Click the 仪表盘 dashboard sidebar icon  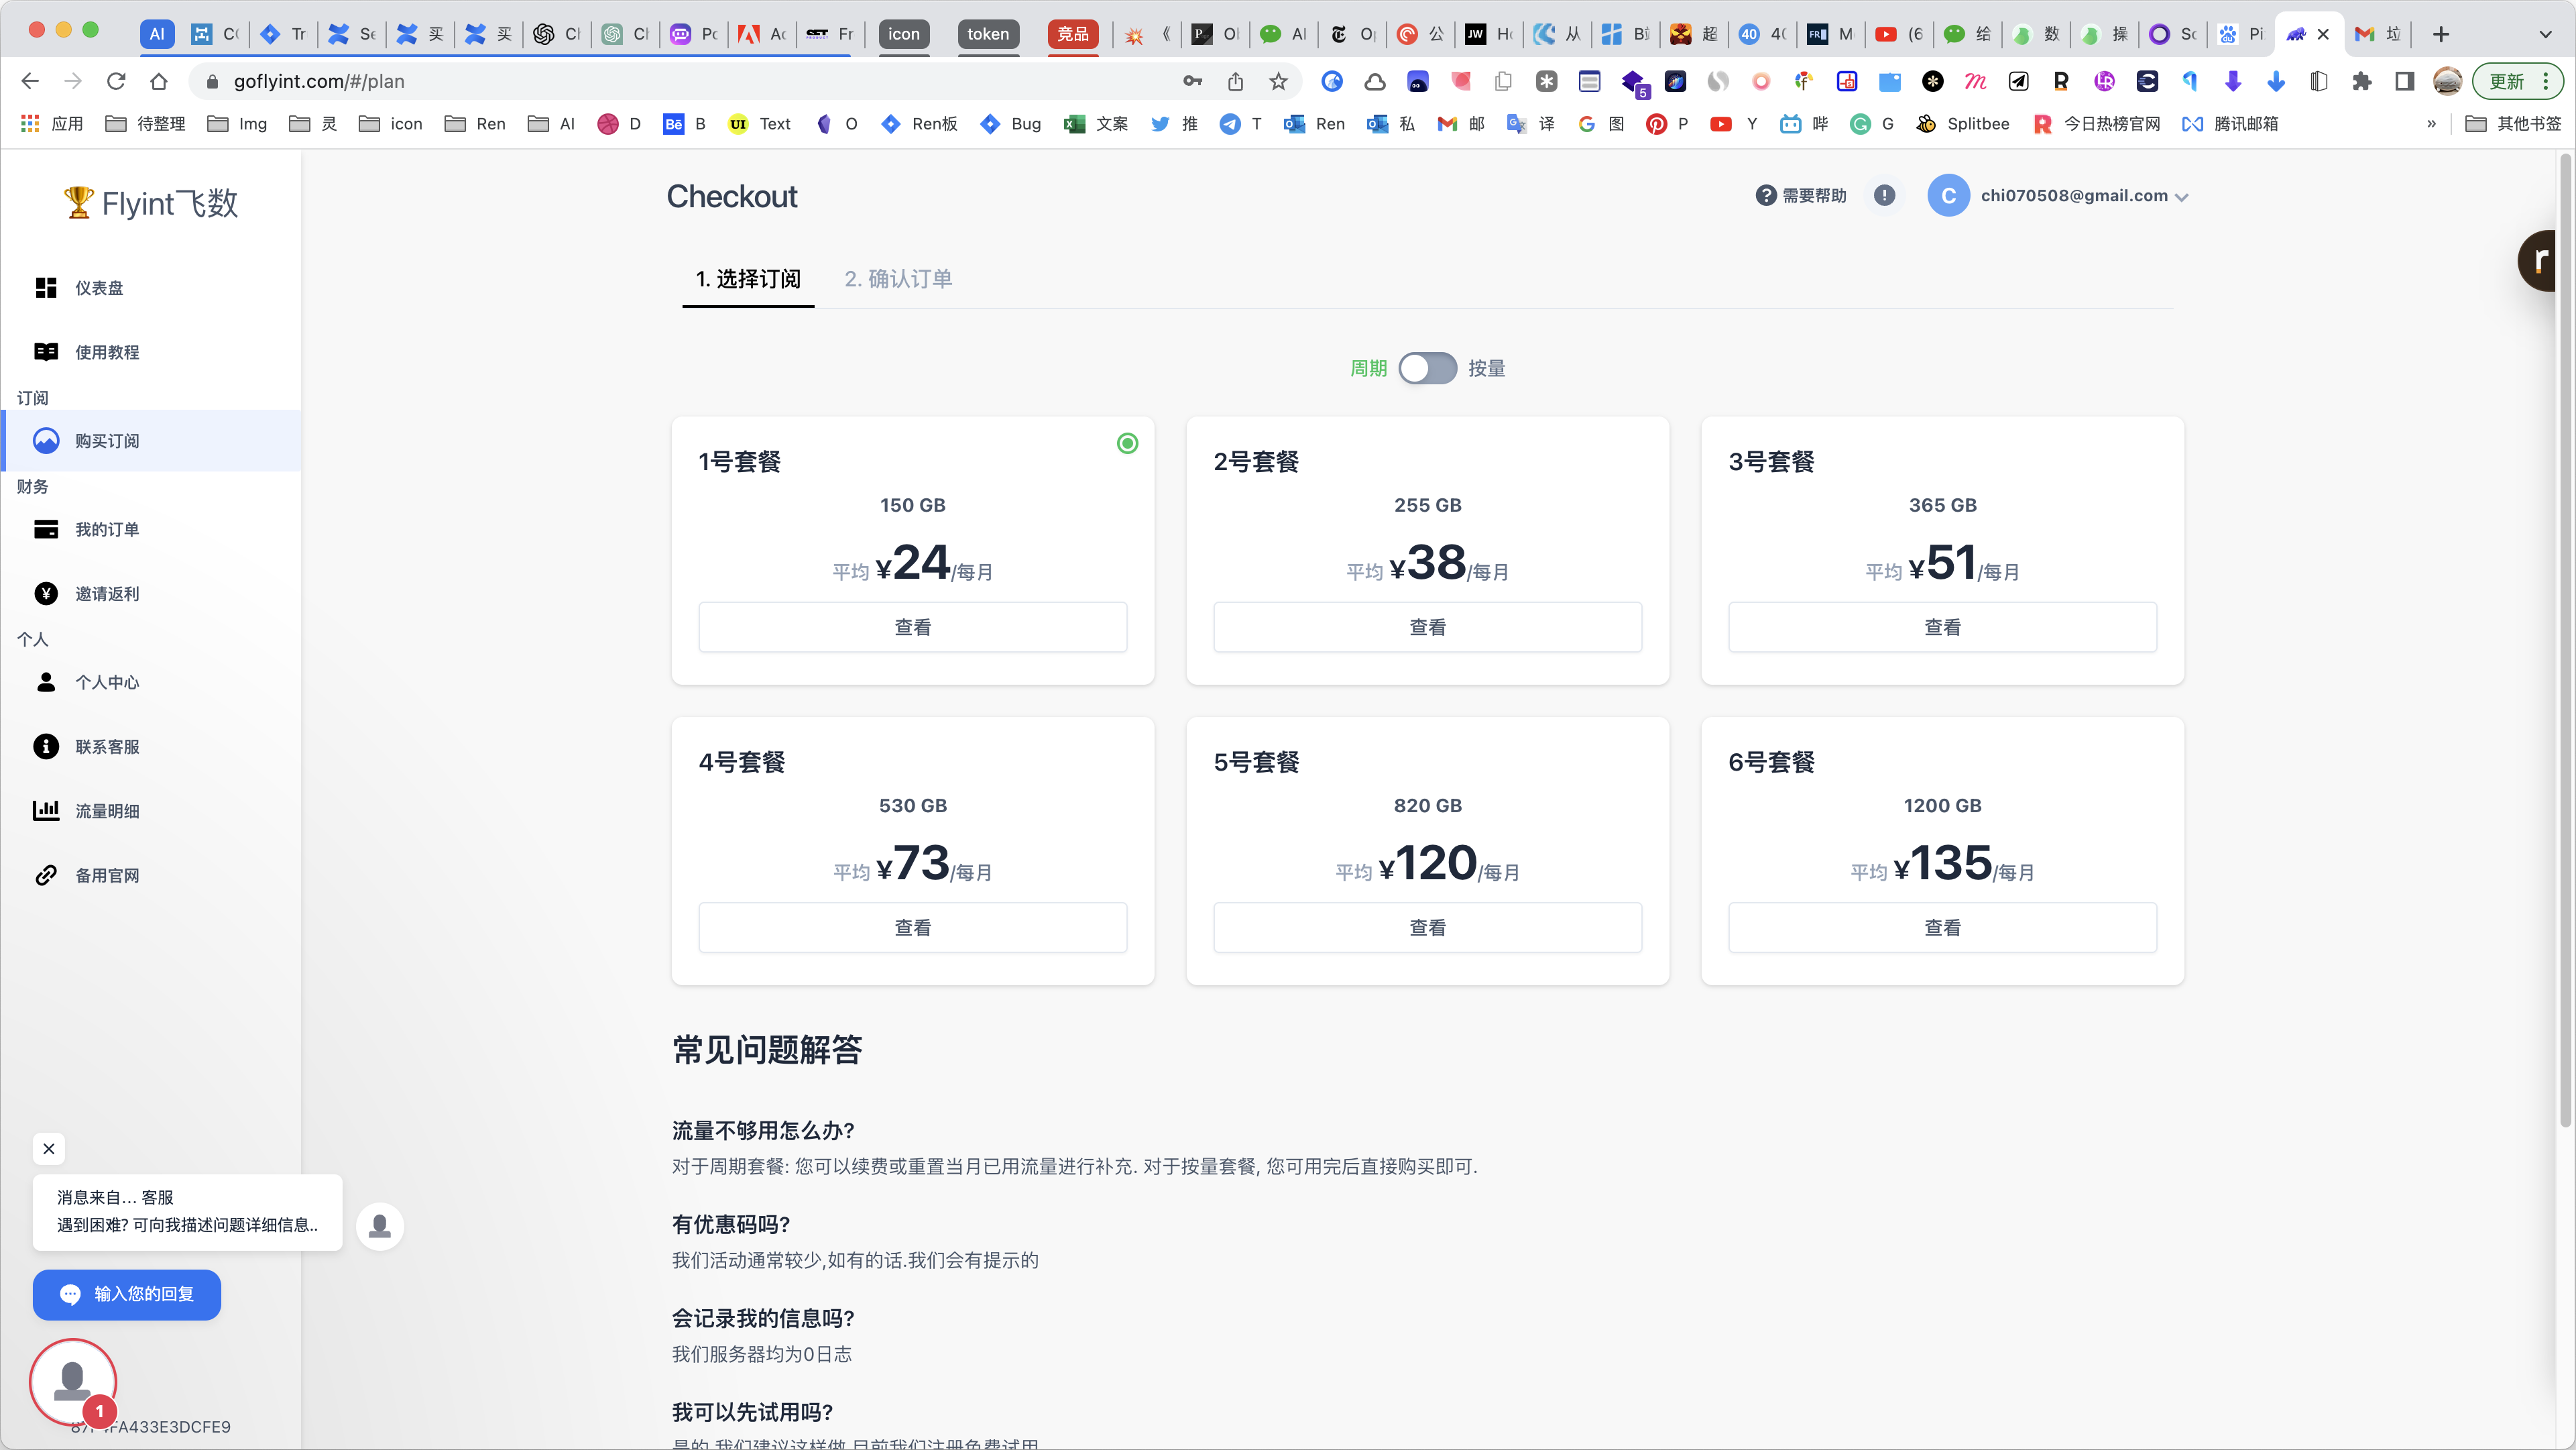46,288
